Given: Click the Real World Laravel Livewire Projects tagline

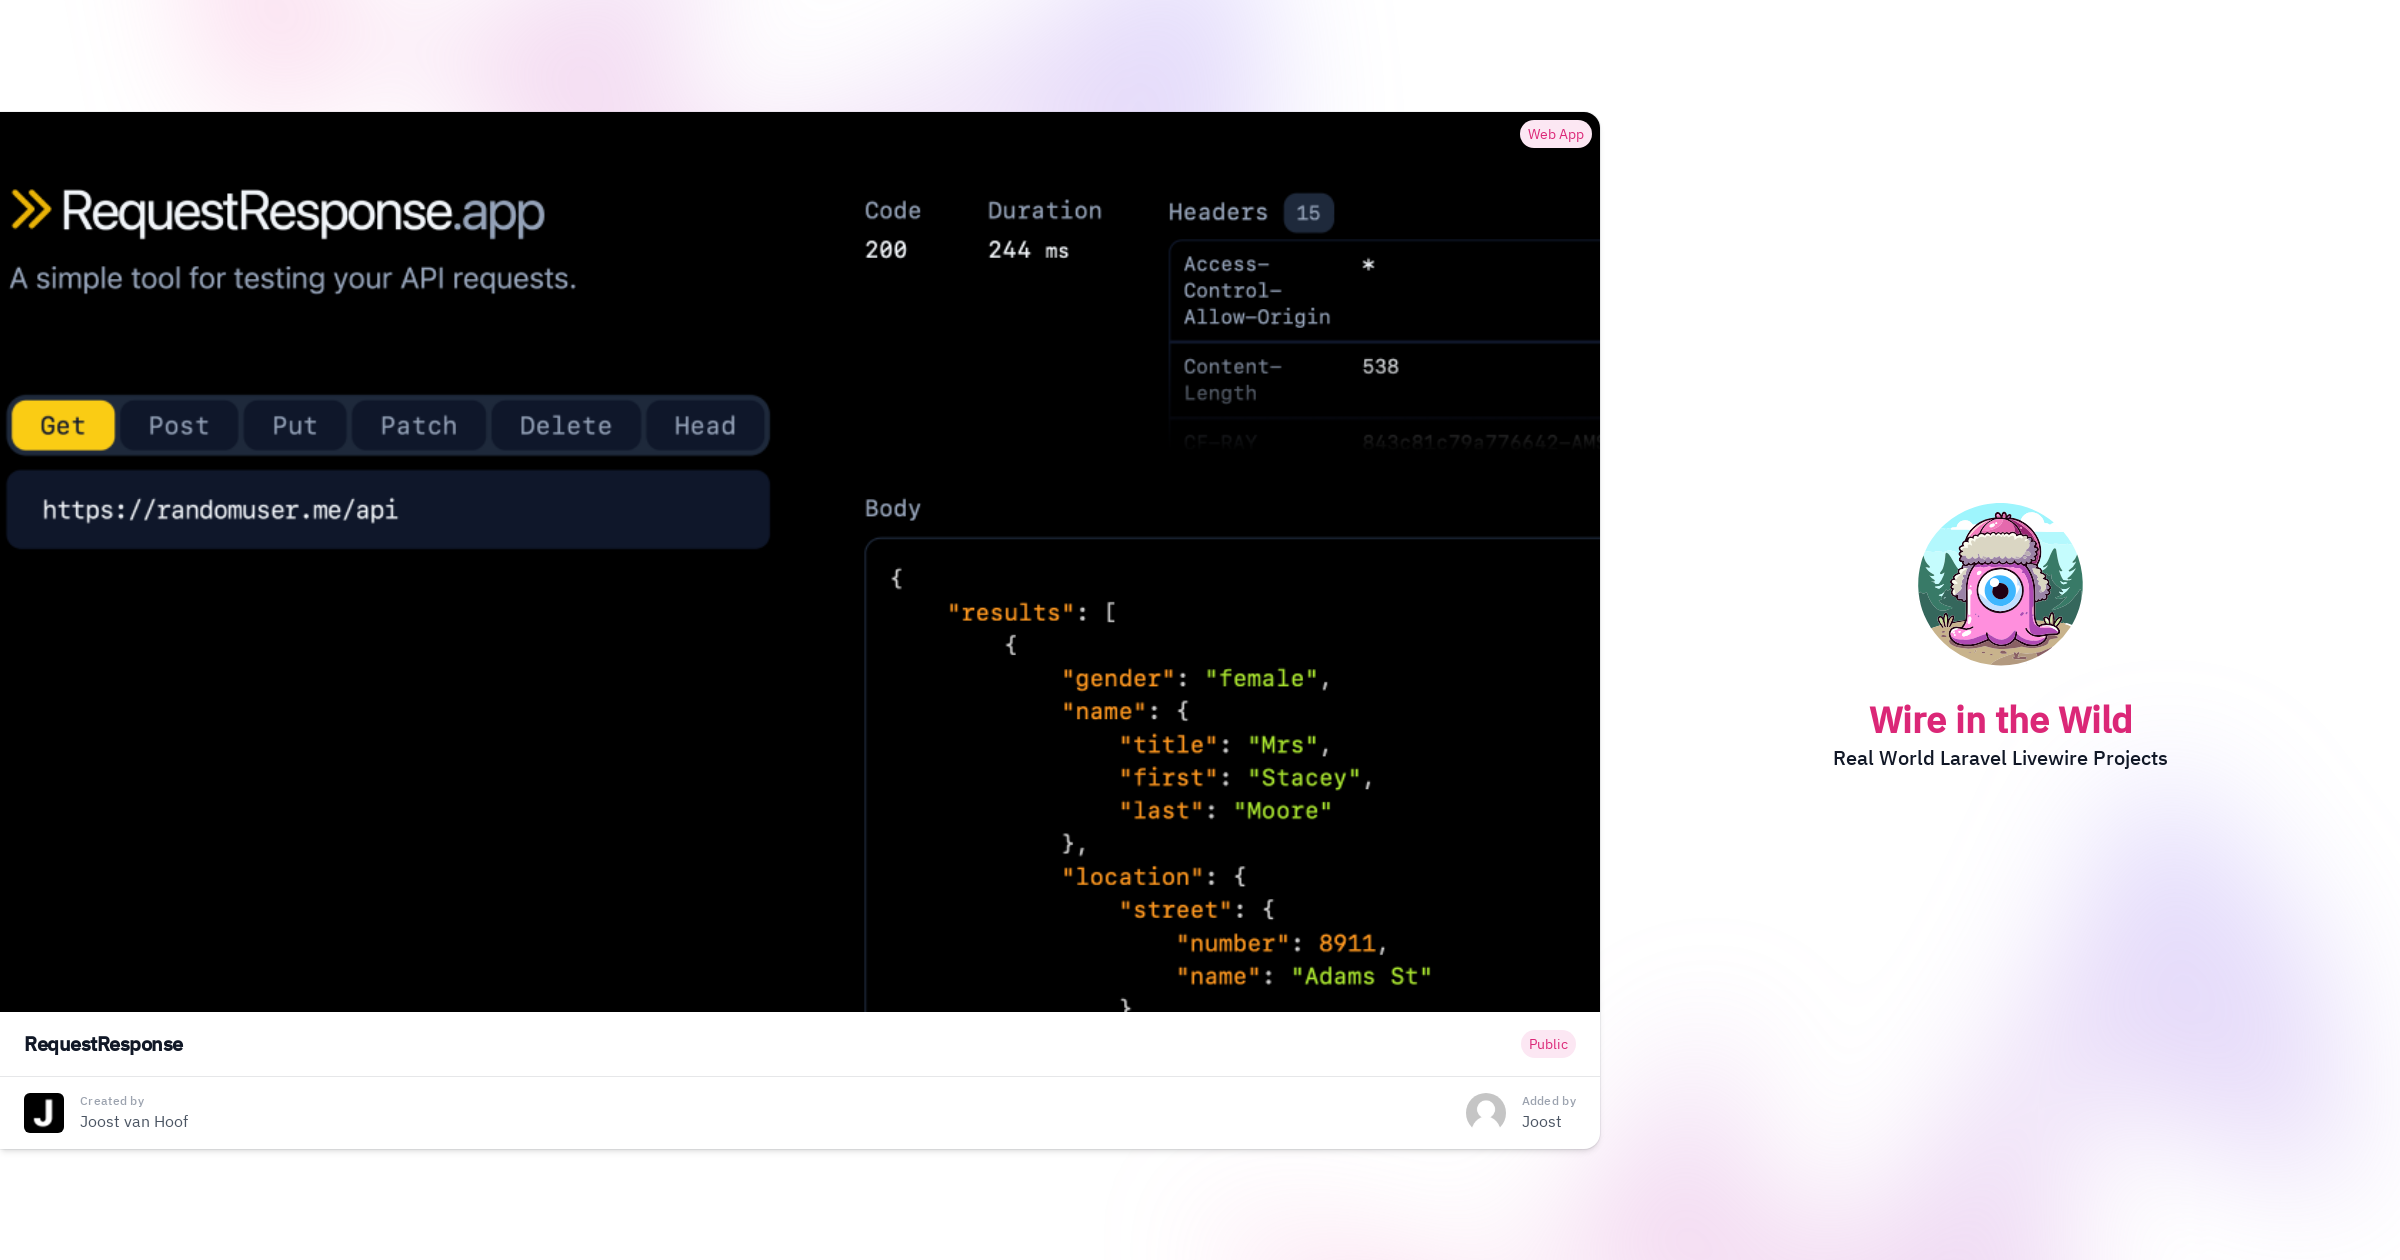Looking at the screenshot, I should click(x=2000, y=758).
